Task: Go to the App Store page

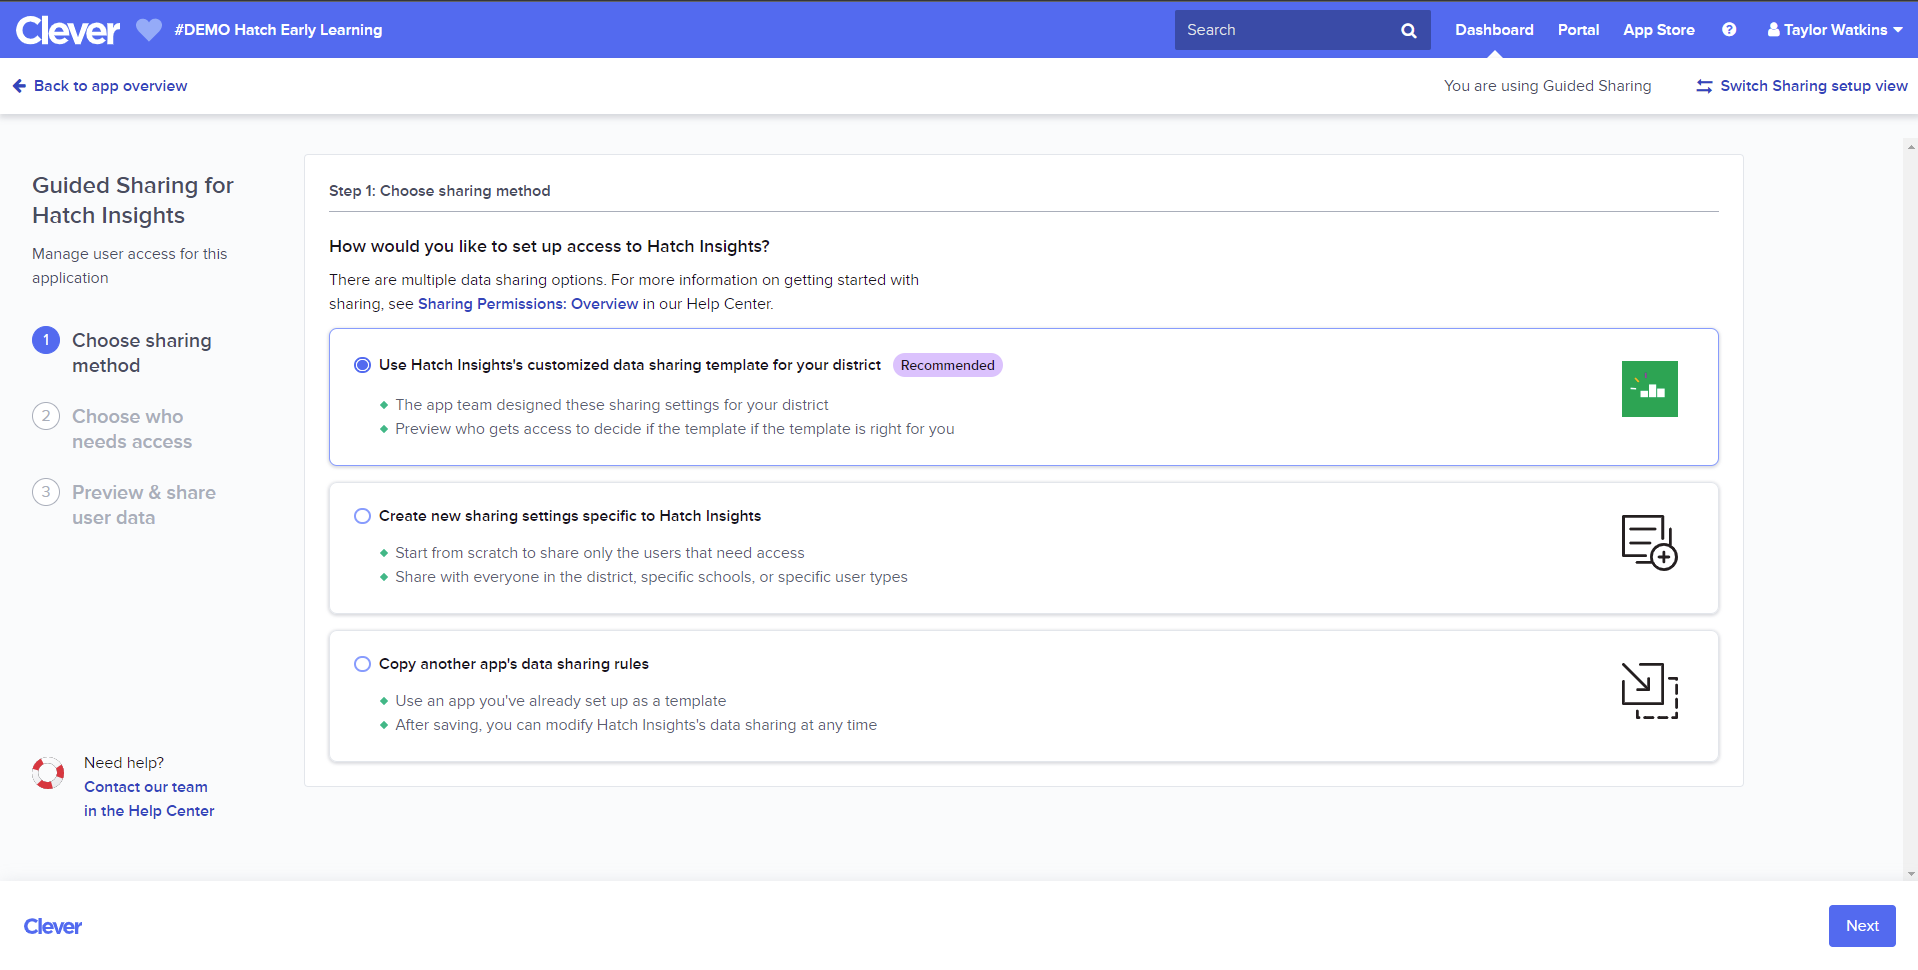Action: [1658, 30]
